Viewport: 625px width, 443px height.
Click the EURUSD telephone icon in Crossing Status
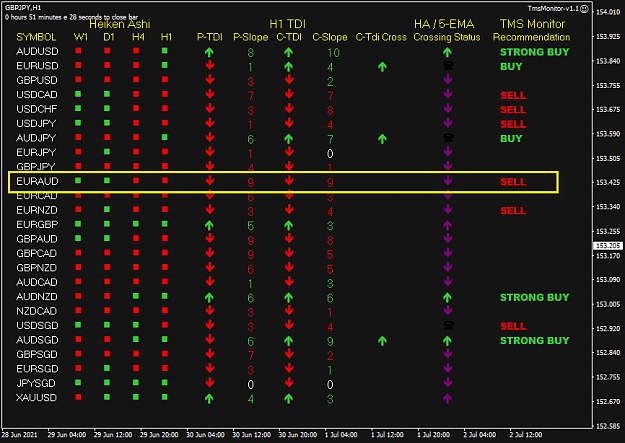pos(448,66)
